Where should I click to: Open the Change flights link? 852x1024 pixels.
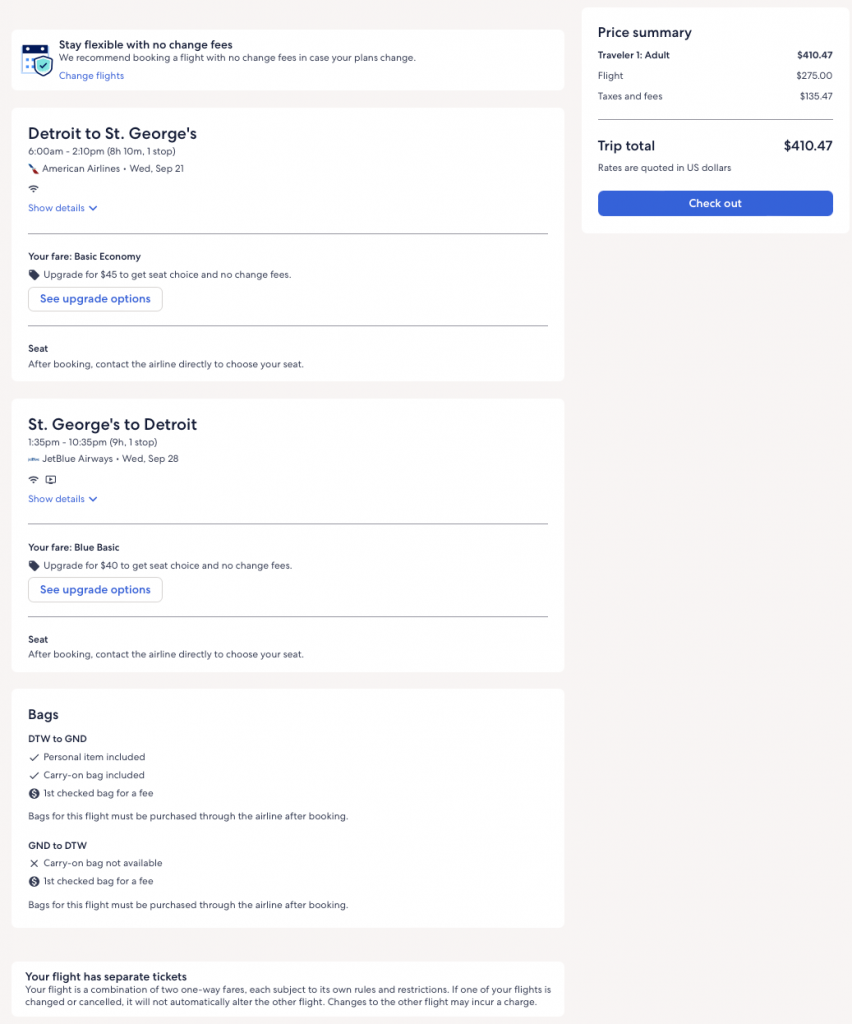(x=91, y=76)
